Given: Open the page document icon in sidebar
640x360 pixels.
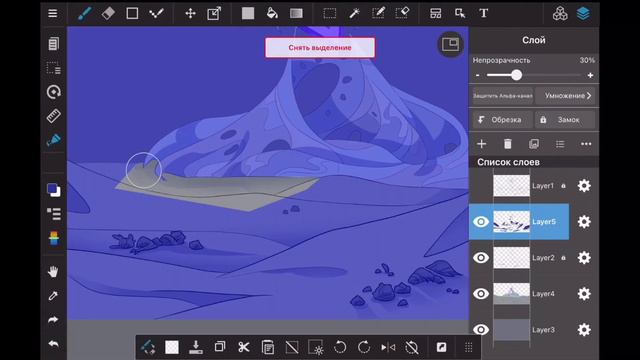Looking at the screenshot, I should (53, 44).
